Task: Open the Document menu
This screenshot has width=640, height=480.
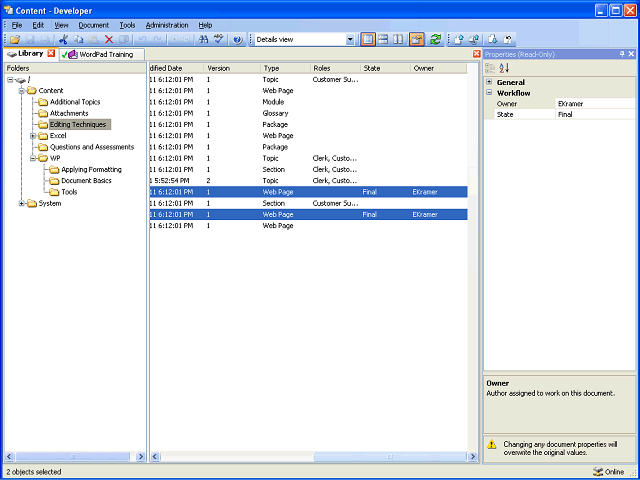Action: pos(94,25)
